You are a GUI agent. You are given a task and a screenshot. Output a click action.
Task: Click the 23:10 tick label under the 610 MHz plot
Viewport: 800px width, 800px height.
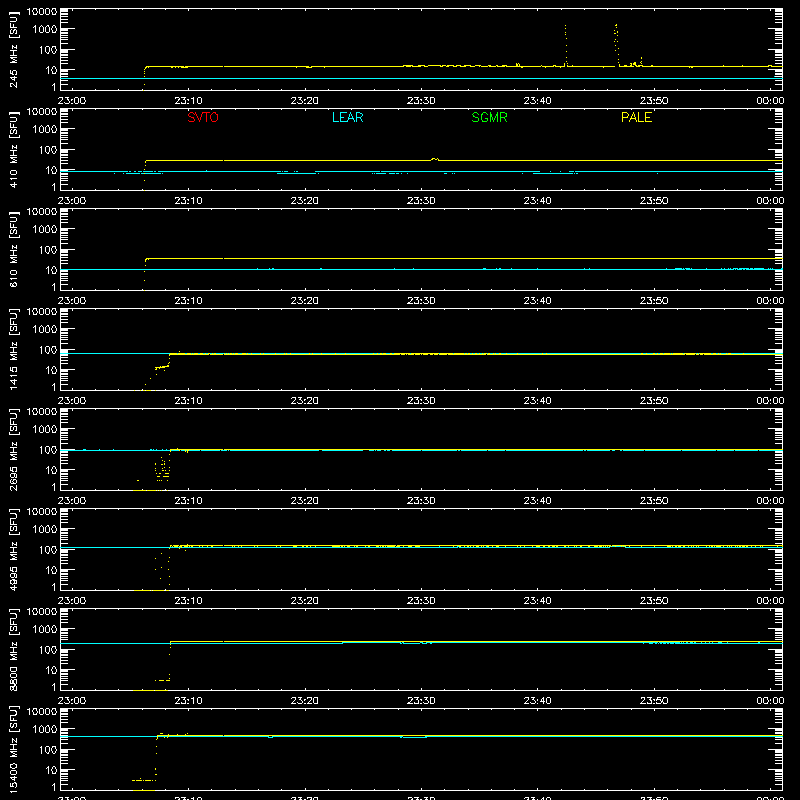point(188,301)
